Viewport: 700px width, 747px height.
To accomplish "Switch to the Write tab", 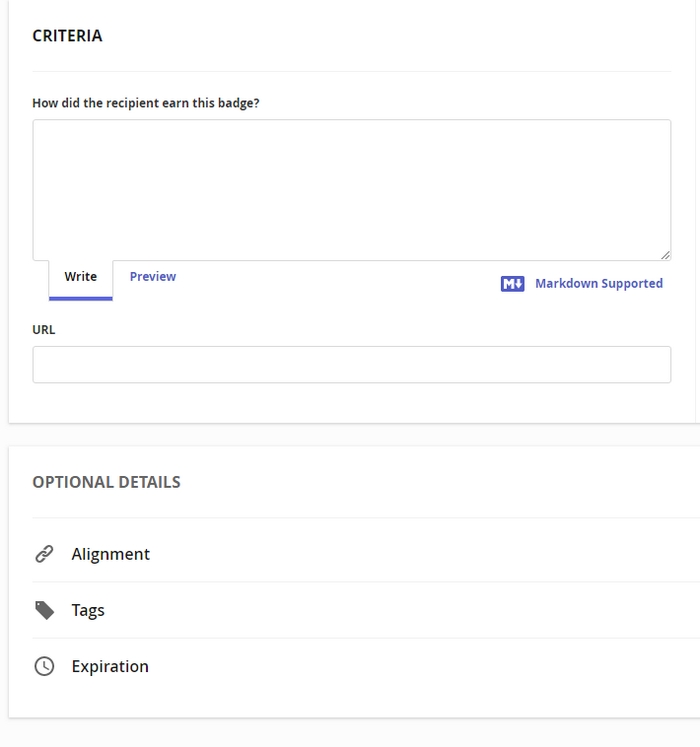I will click(81, 277).
